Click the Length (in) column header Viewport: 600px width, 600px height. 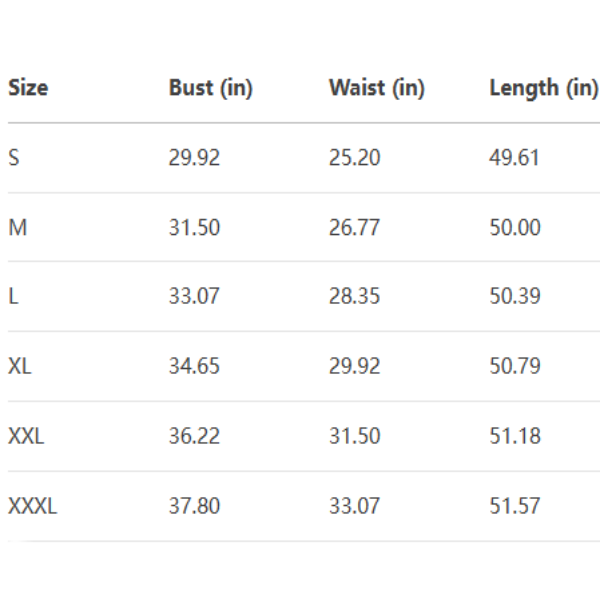pos(543,88)
